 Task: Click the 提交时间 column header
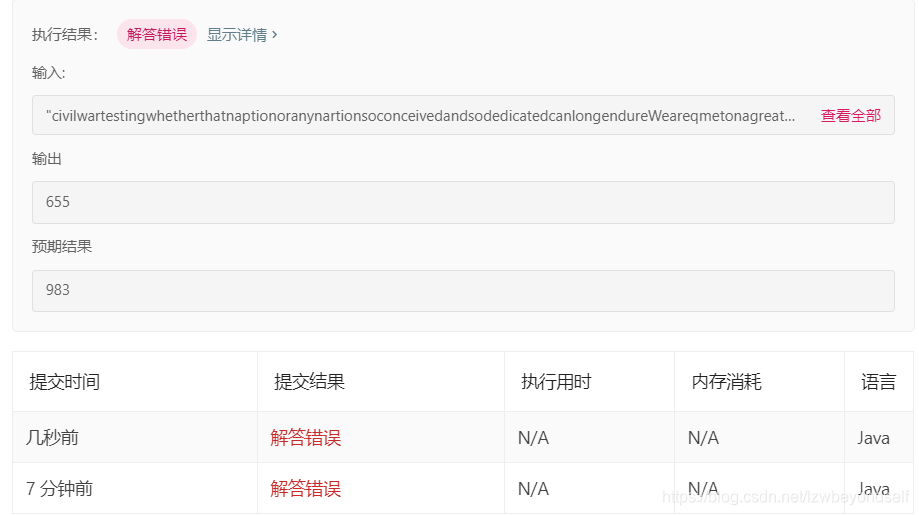(x=64, y=382)
